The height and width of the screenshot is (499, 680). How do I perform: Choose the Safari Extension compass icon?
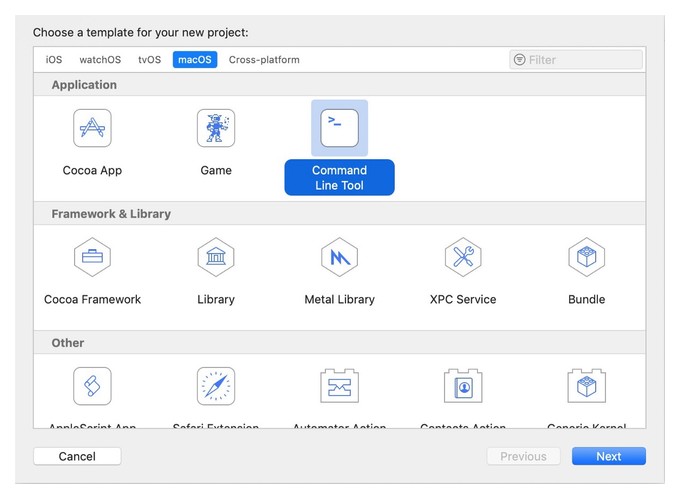coord(216,386)
